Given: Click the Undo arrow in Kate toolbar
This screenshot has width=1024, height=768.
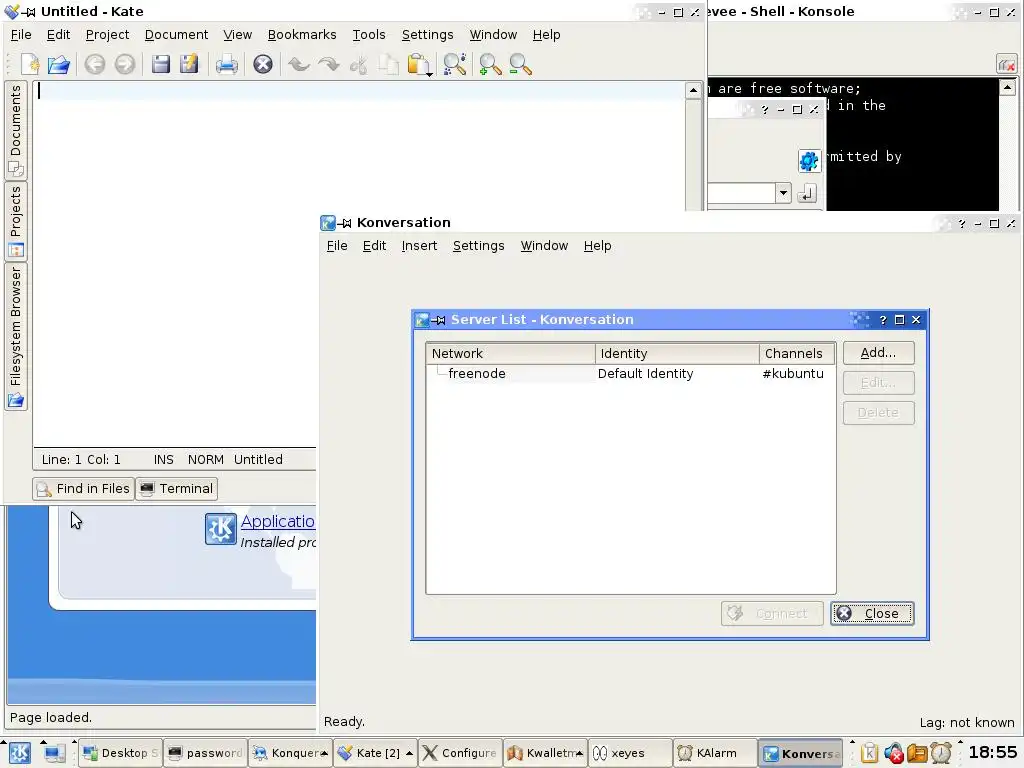Looking at the screenshot, I should click(x=298, y=64).
